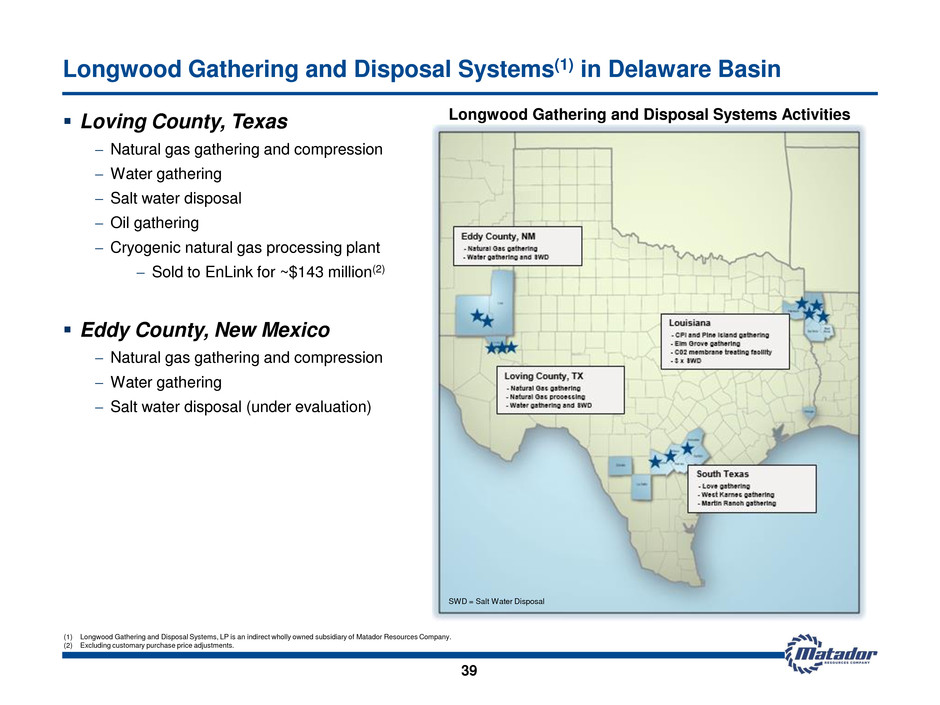
Task: Click 'Cryogenic natural gas processing plant' bullet
Action: click(245, 248)
